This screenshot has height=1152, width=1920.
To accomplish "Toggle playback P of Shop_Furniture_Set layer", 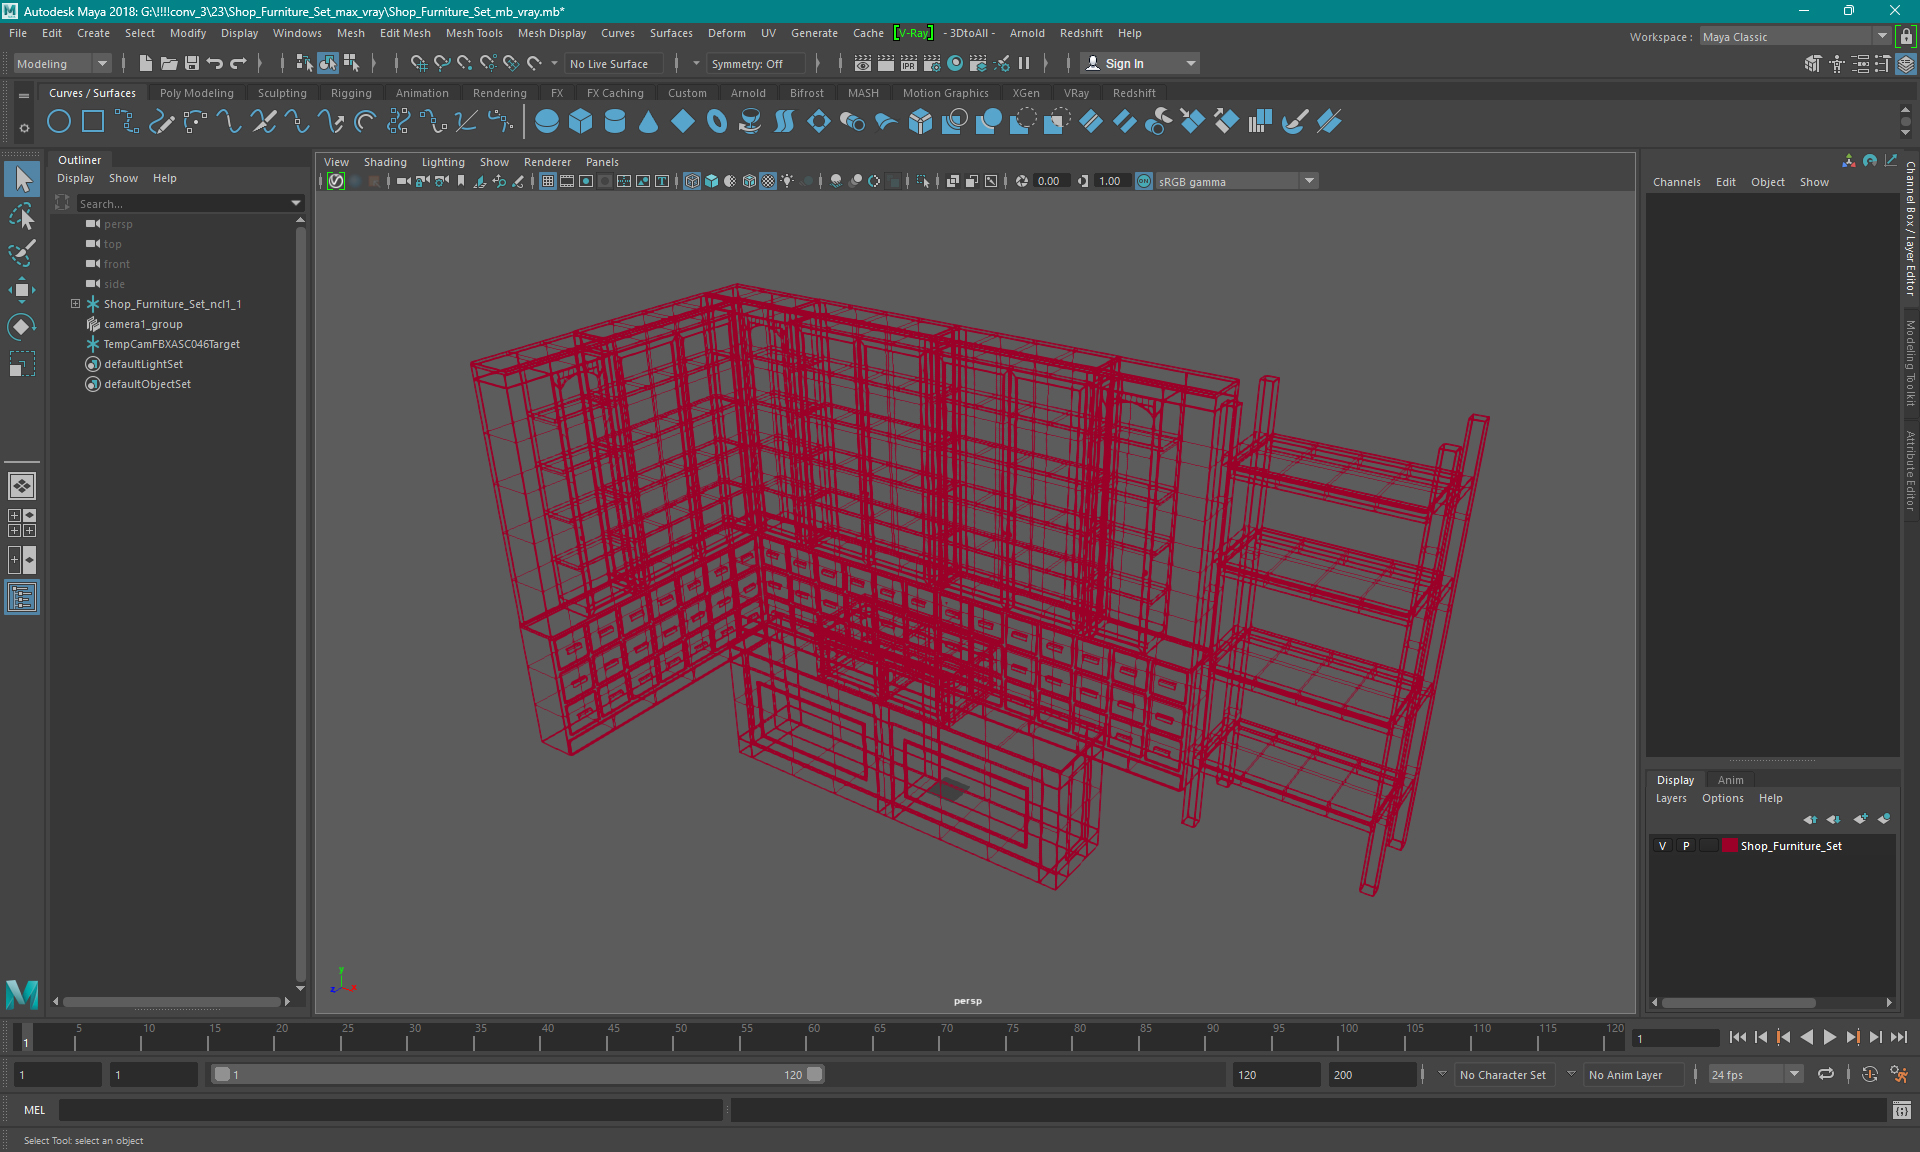I will [1686, 846].
